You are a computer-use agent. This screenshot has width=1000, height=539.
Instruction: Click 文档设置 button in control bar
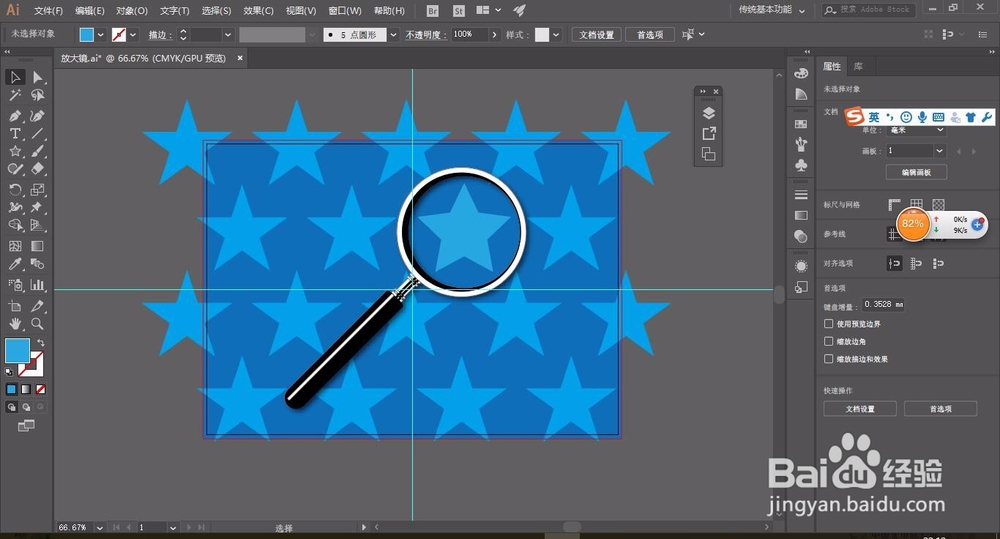pos(596,35)
